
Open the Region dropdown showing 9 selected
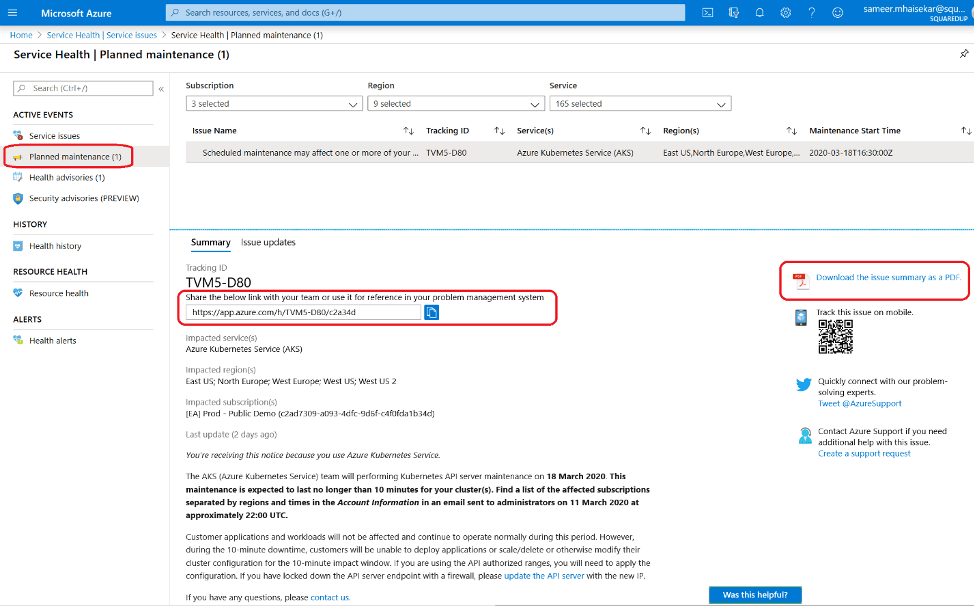pos(456,104)
